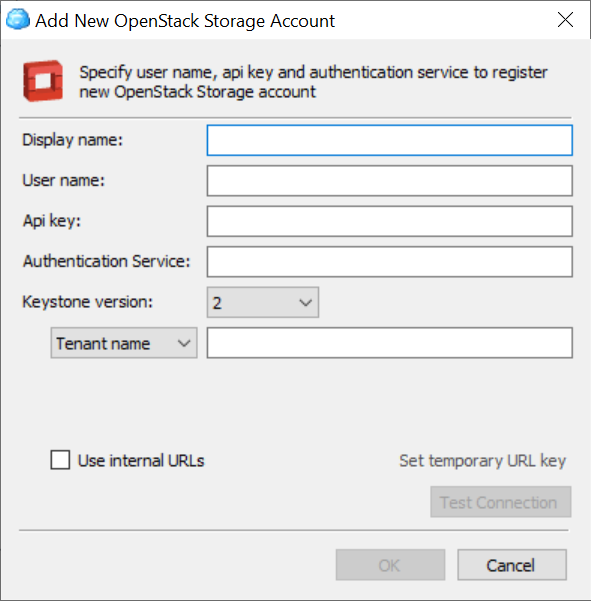
Task: Click the dialog title text in title bar
Action: pyautogui.click(x=185, y=21)
